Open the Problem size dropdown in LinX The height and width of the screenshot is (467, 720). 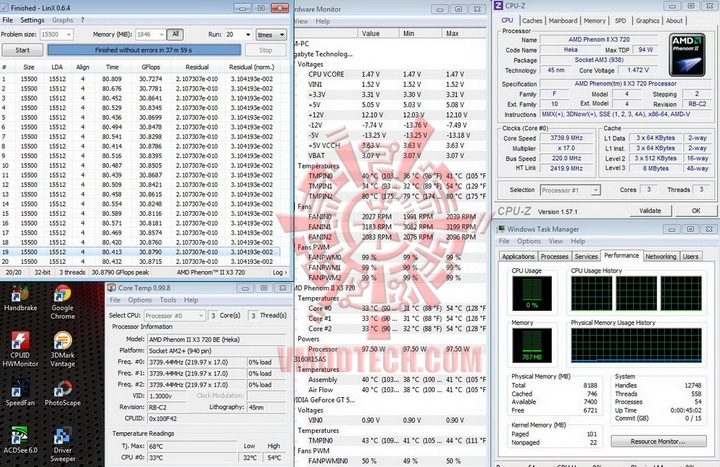click(56, 34)
